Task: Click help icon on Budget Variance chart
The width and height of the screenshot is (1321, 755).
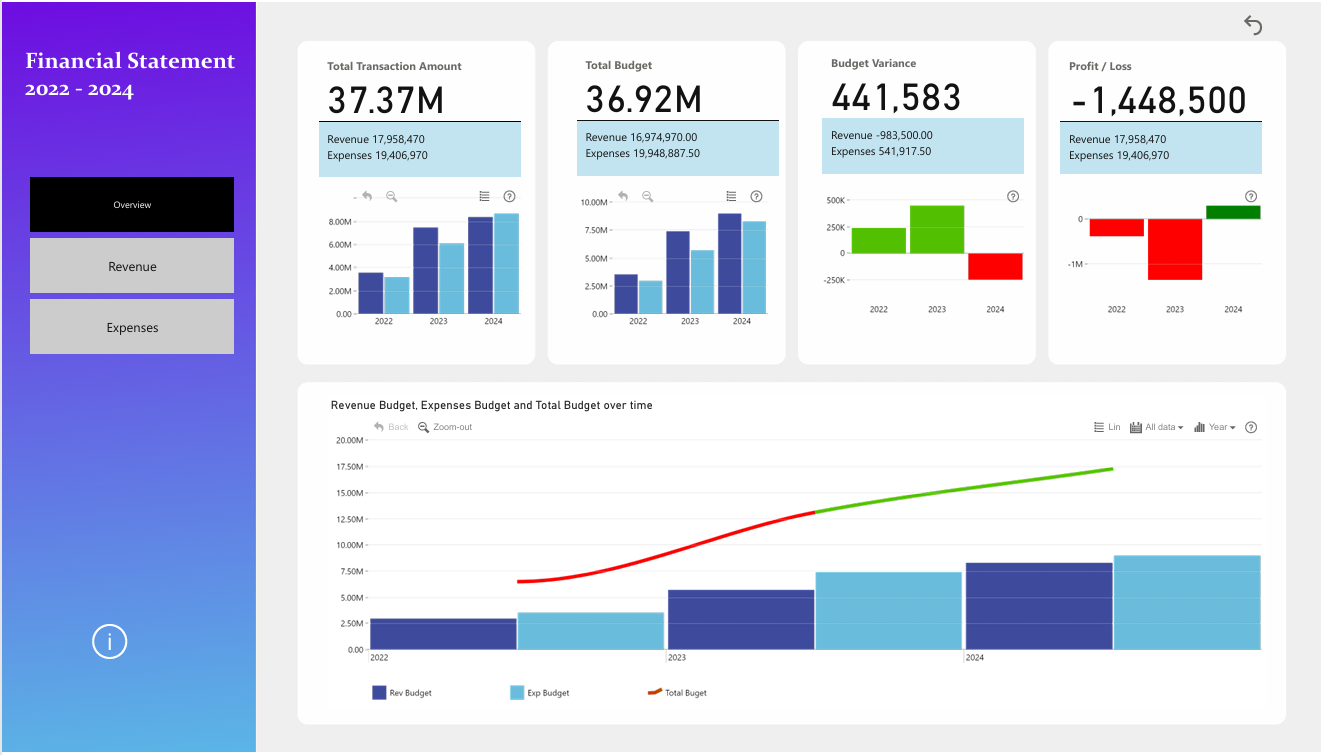Action: (1013, 197)
